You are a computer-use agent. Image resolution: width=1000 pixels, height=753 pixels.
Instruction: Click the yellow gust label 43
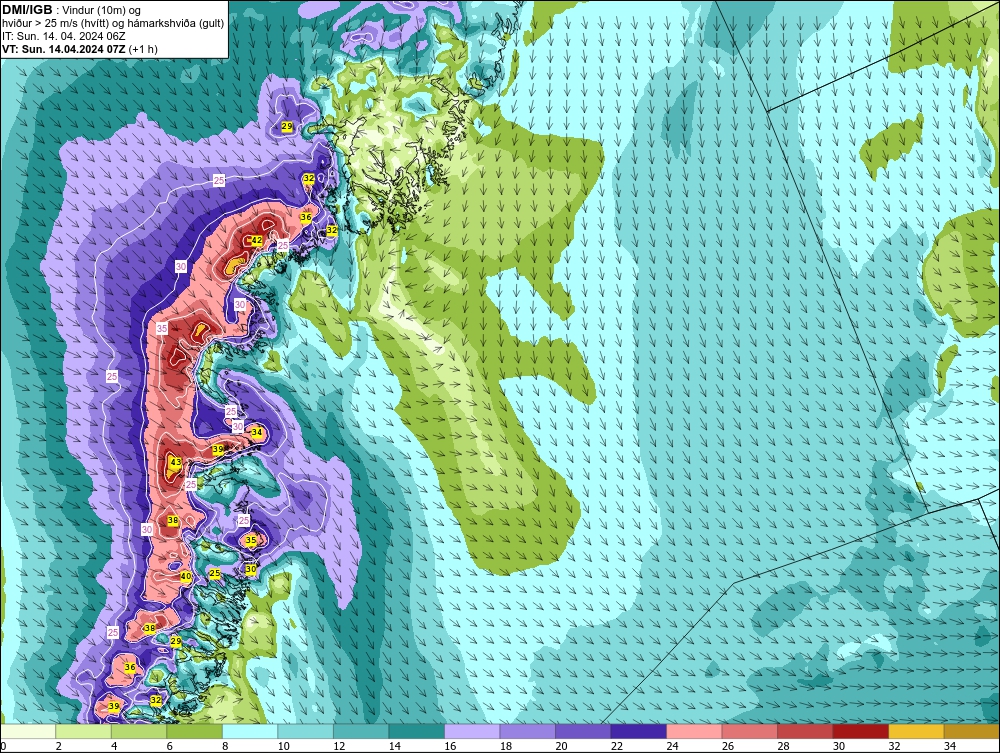(176, 462)
